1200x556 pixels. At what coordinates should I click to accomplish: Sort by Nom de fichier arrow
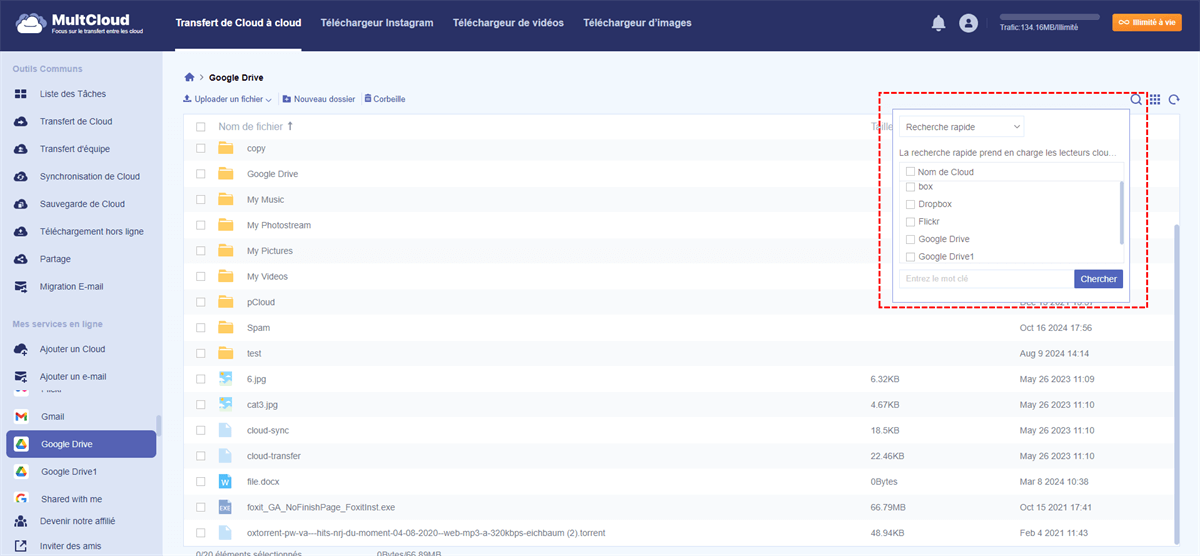coord(290,126)
